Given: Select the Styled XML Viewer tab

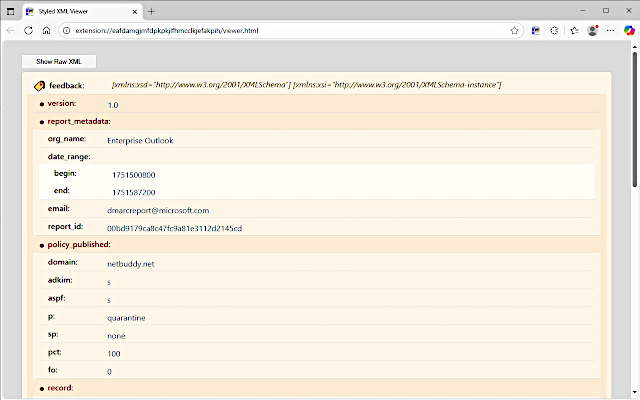Looking at the screenshot, I should [82, 11].
